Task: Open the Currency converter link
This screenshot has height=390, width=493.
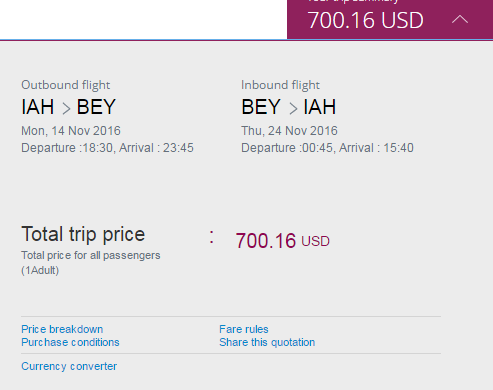Action: tap(69, 366)
